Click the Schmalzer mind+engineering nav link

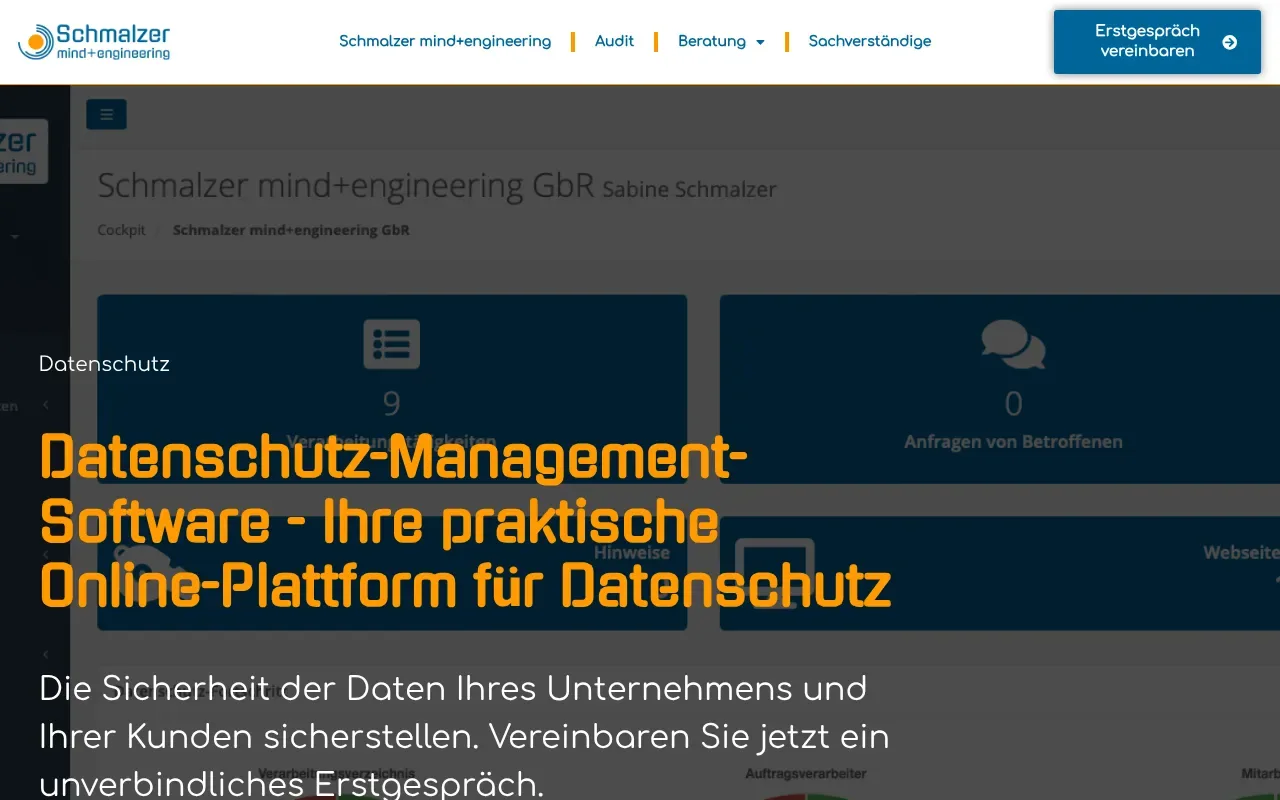(x=445, y=41)
